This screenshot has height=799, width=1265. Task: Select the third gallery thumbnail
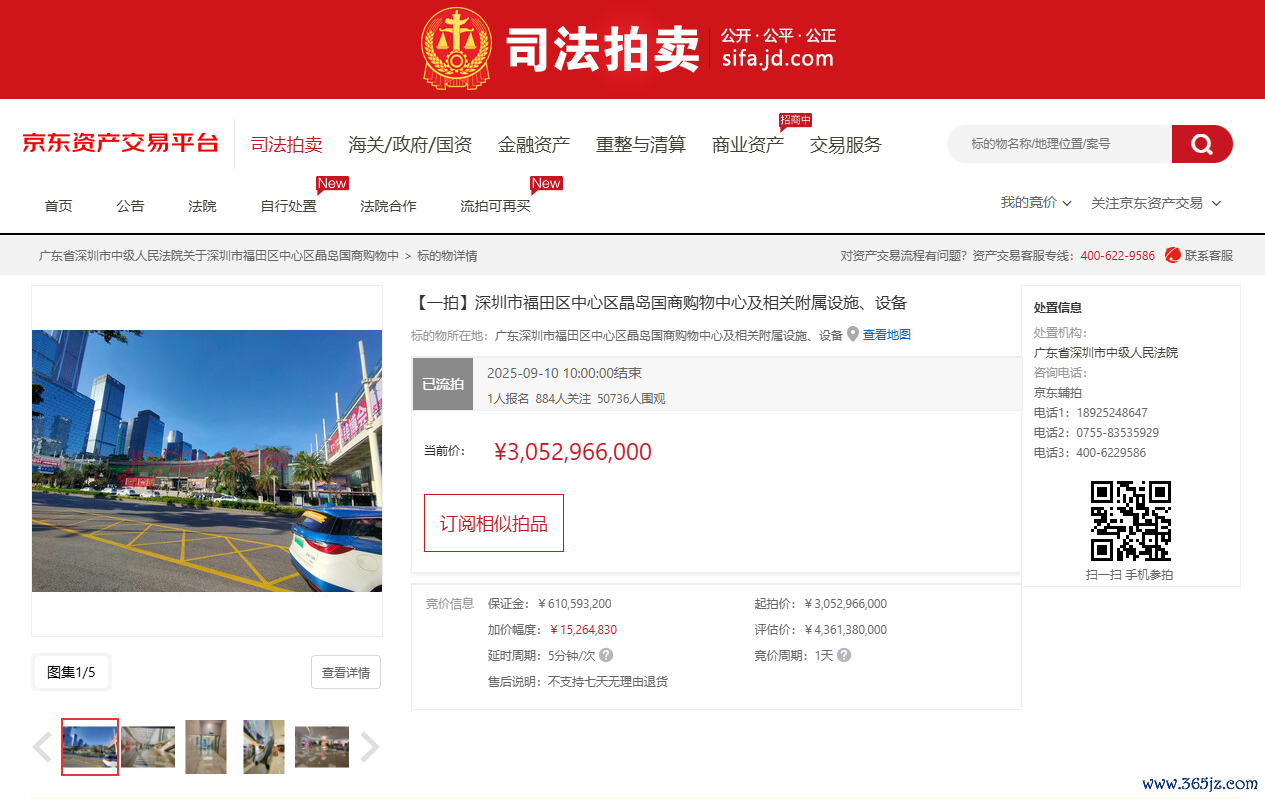(206, 747)
